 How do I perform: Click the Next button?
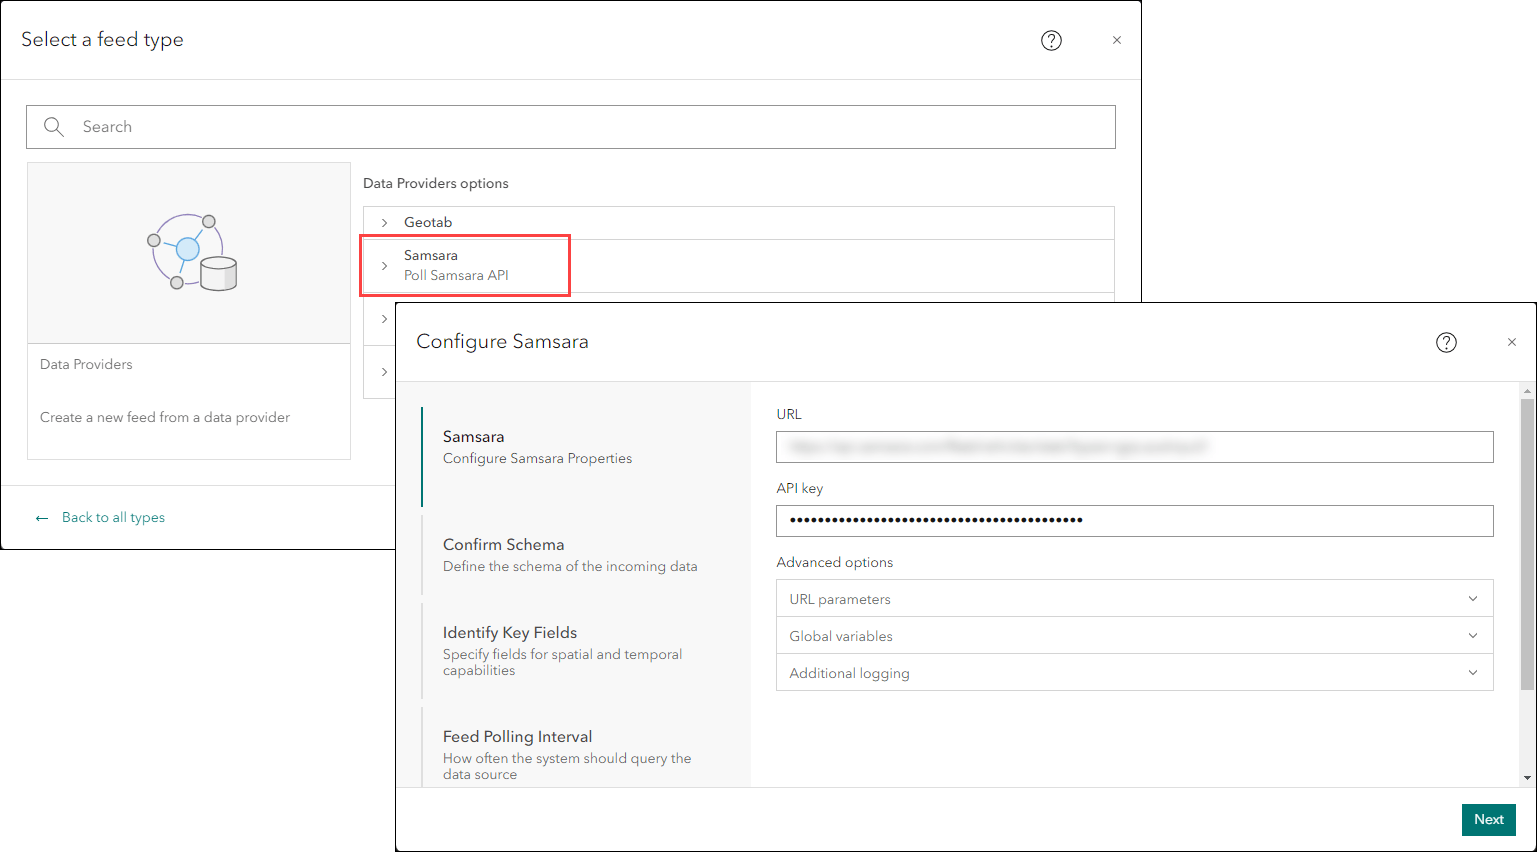click(x=1488, y=819)
